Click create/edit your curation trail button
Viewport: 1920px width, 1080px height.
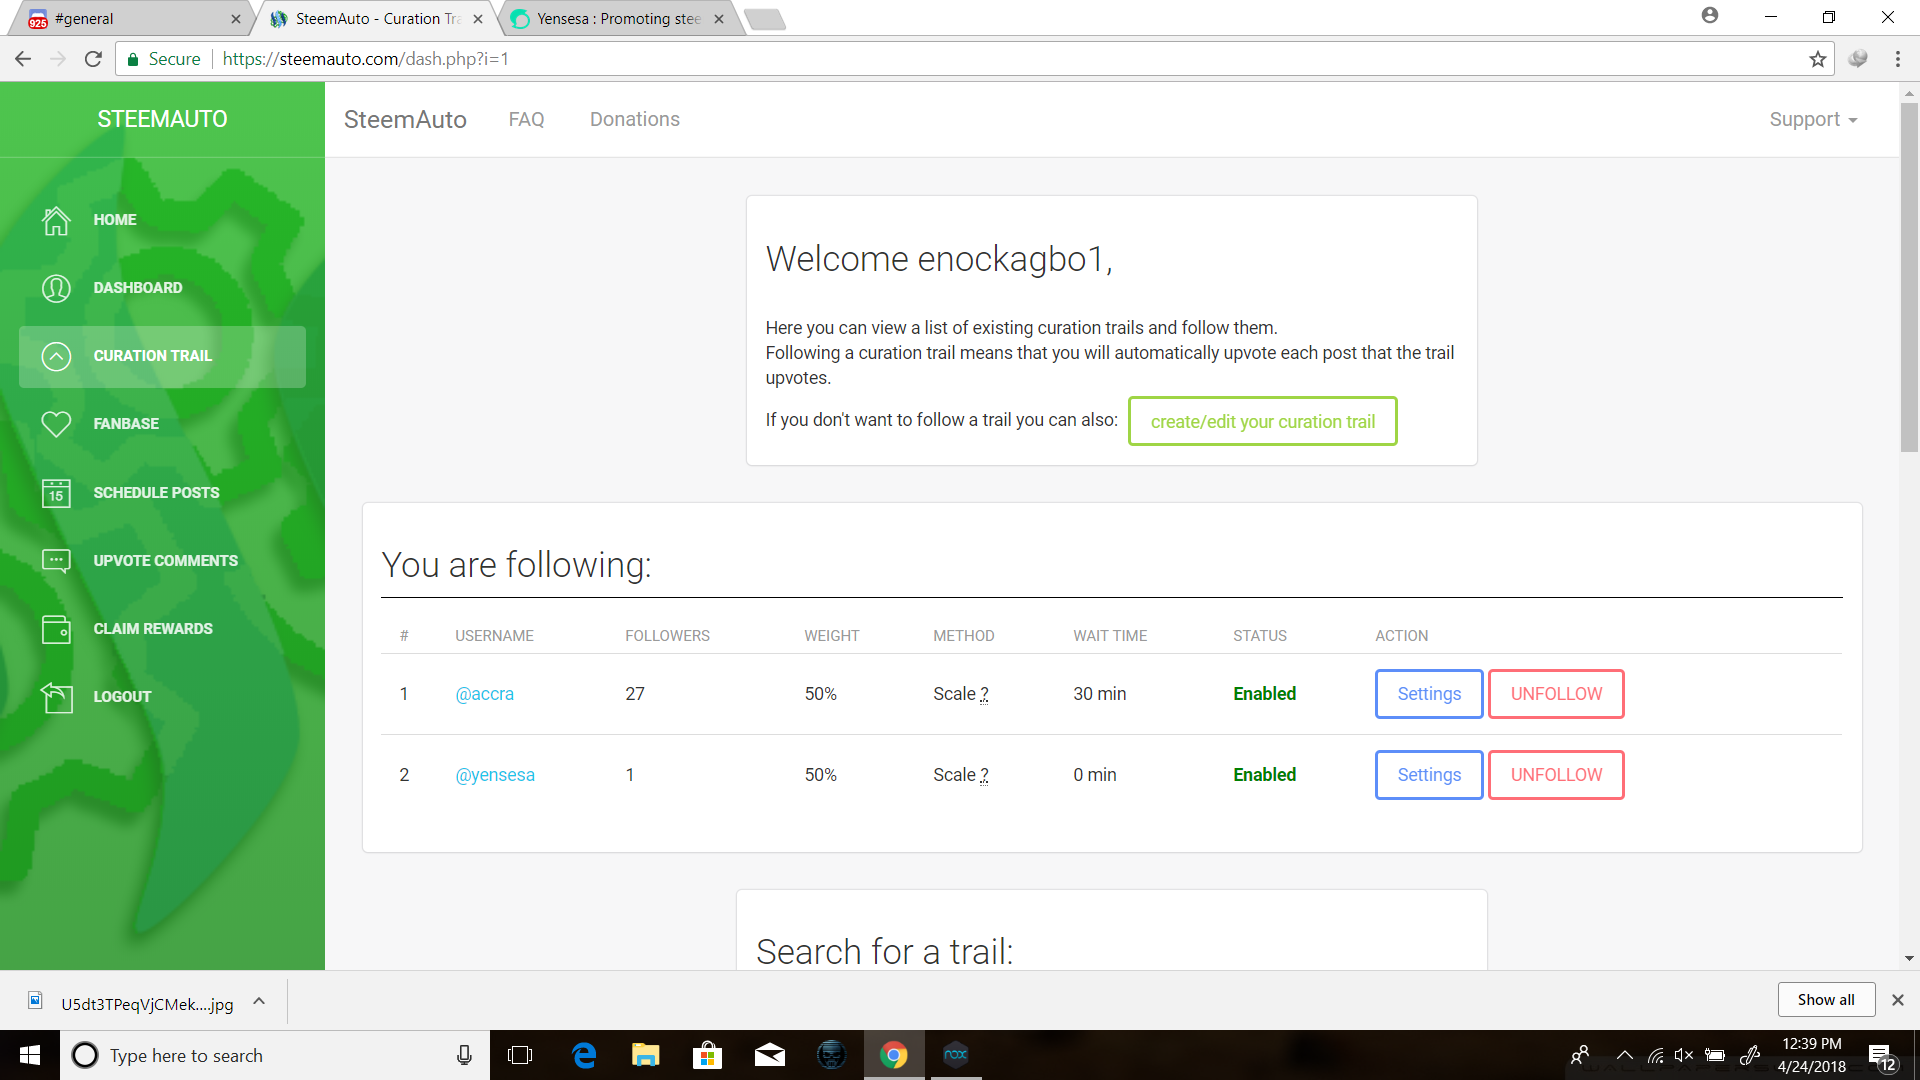[x=1262, y=421]
